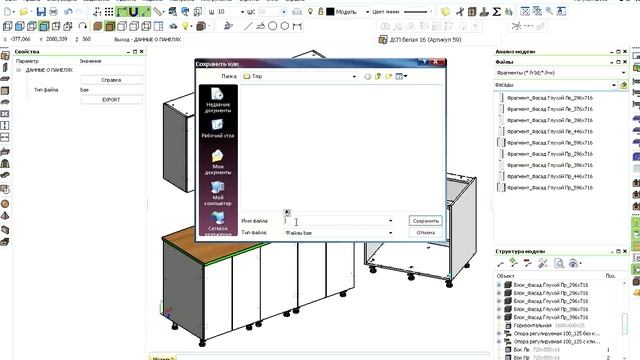Click the add-element green plus icon in Структура модели
The height and width of the screenshot is (360, 640).
514,263
